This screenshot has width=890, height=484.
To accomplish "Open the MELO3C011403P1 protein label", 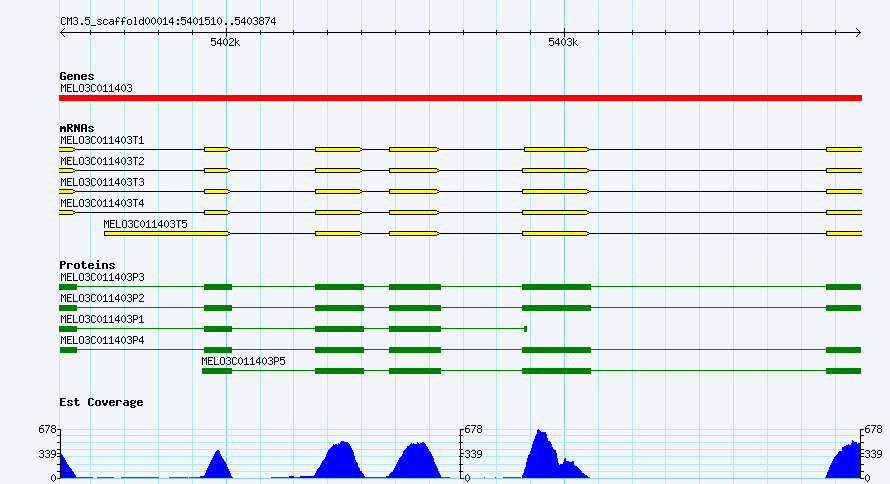I will [102, 319].
